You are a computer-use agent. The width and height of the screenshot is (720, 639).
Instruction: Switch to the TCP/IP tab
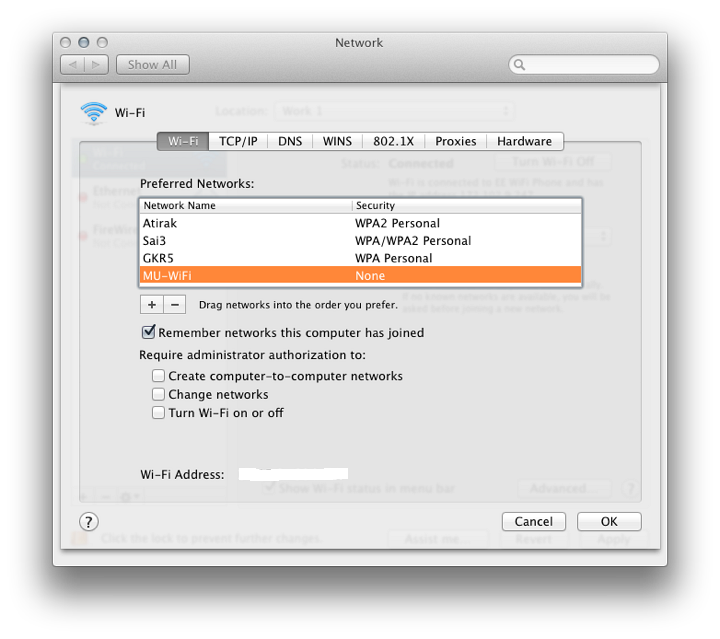238,141
